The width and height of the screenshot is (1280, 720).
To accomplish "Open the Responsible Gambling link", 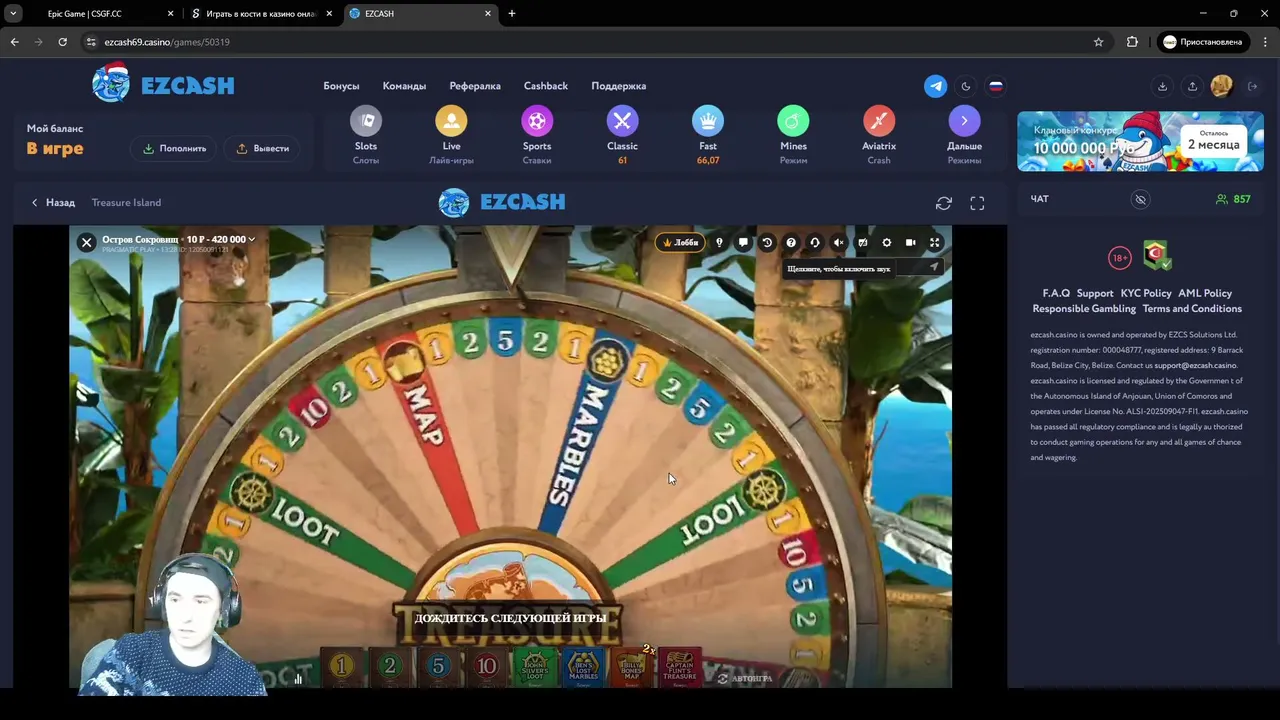I will click(1084, 309).
